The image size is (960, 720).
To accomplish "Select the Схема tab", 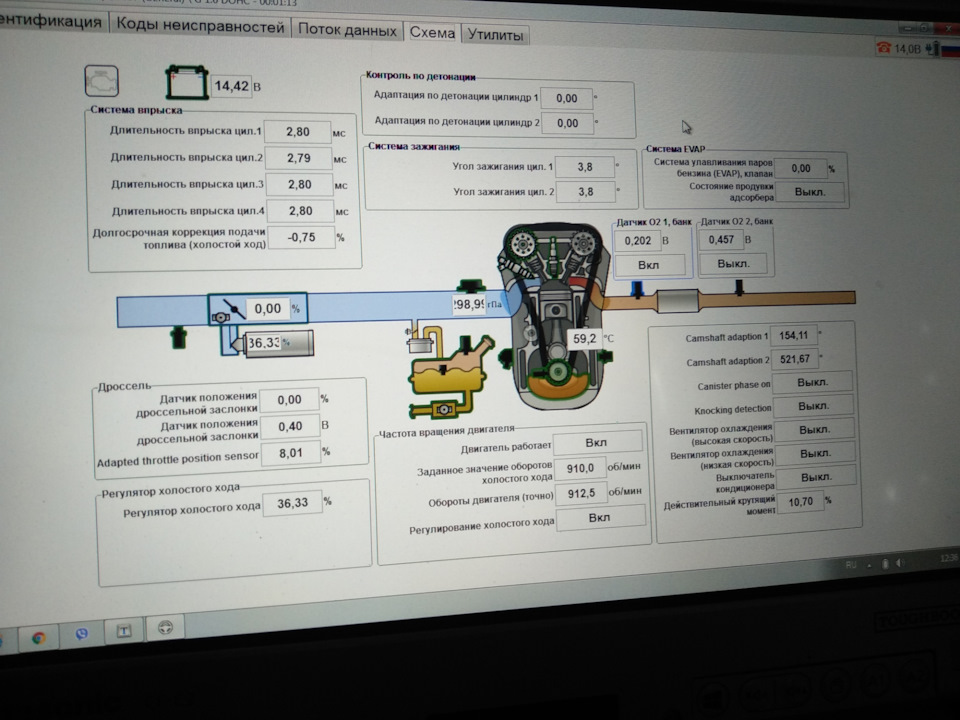I will pyautogui.click(x=432, y=32).
